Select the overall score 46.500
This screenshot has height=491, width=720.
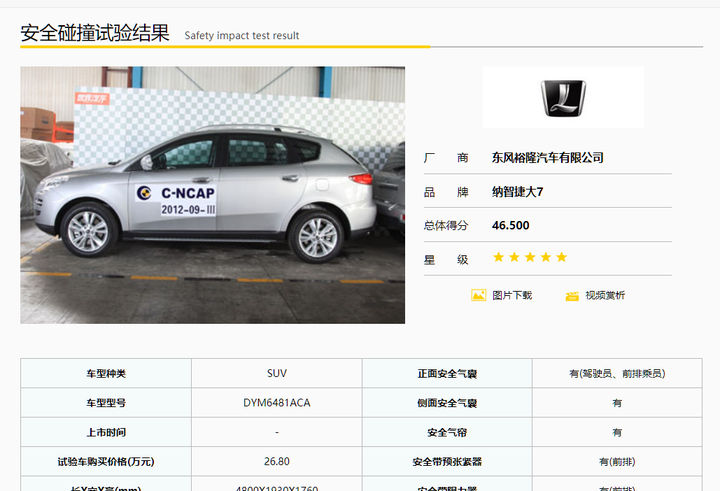click(x=511, y=225)
